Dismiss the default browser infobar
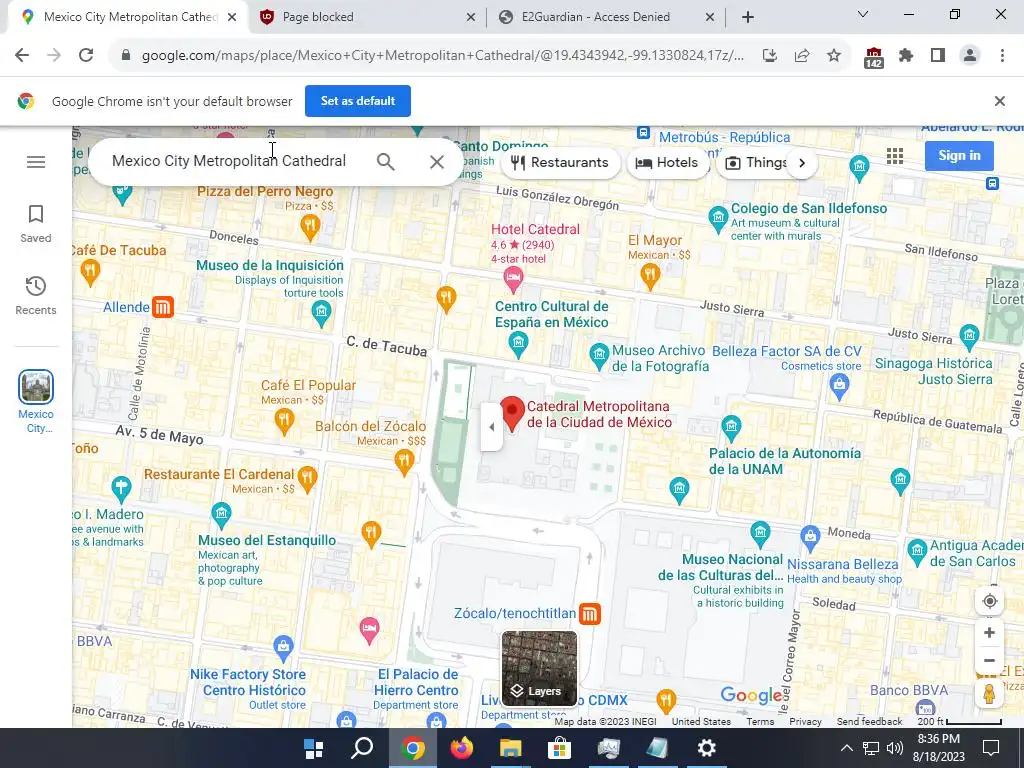 [x=999, y=101]
